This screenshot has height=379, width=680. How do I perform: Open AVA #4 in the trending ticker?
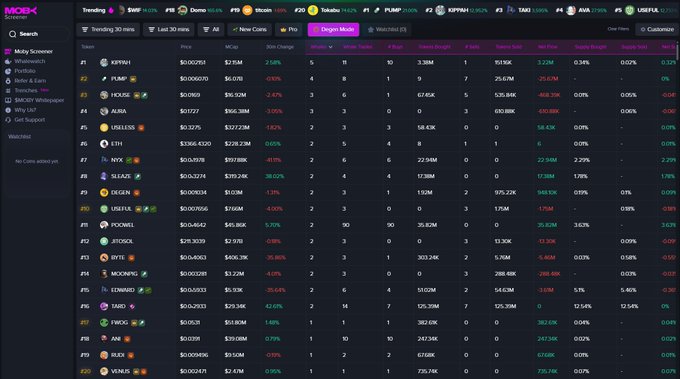tap(581, 10)
